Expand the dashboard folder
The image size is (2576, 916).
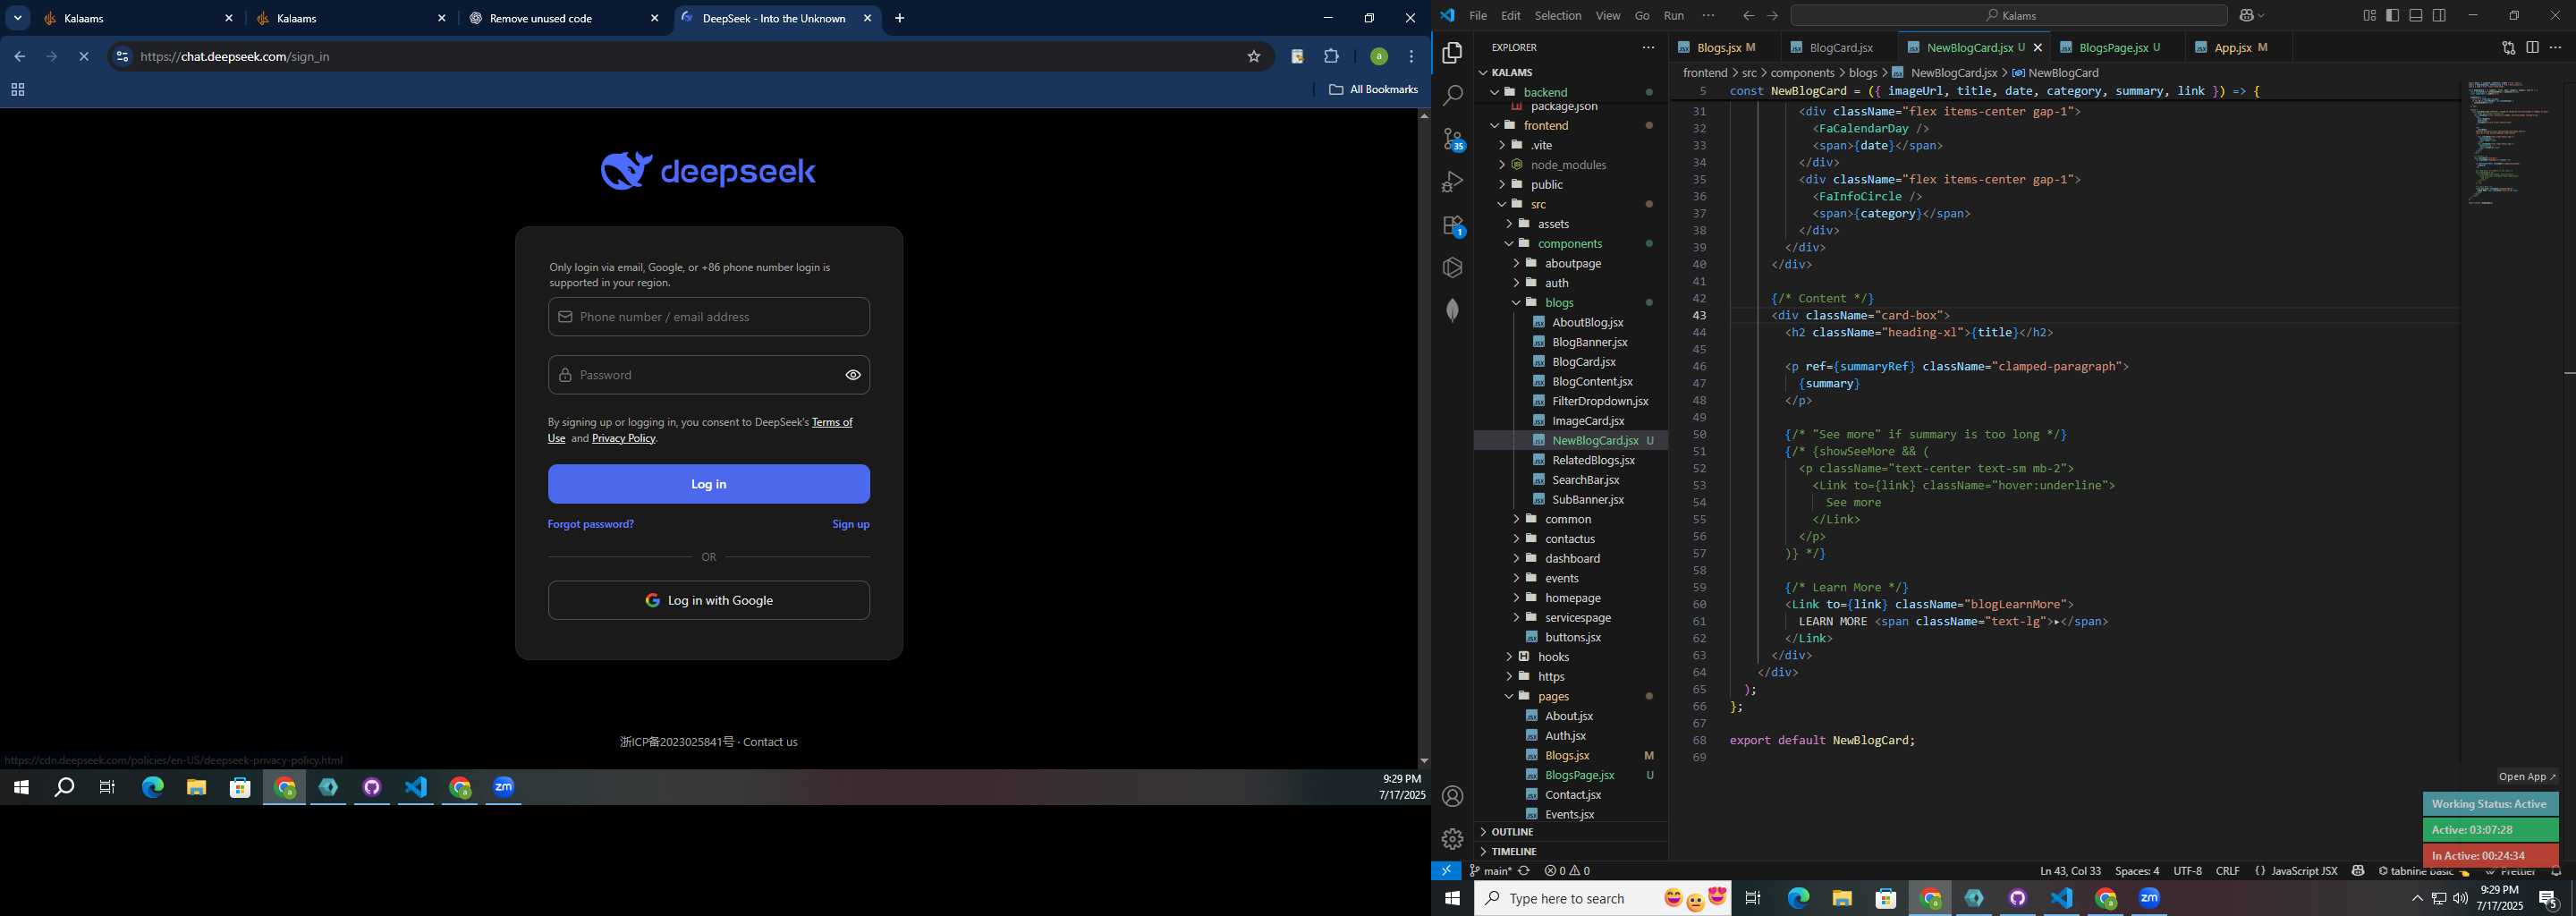pos(1516,559)
